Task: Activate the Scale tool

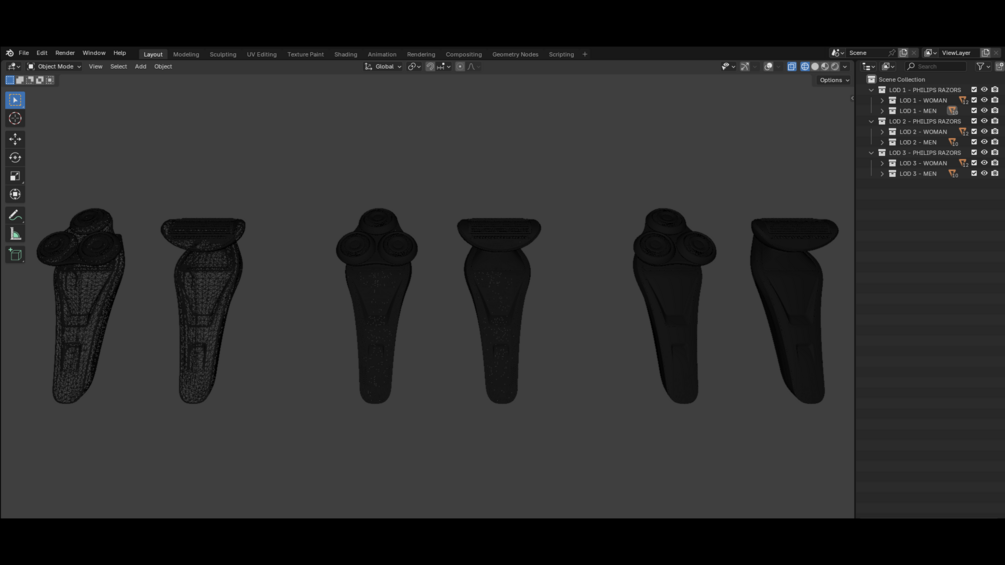Action: (15, 176)
